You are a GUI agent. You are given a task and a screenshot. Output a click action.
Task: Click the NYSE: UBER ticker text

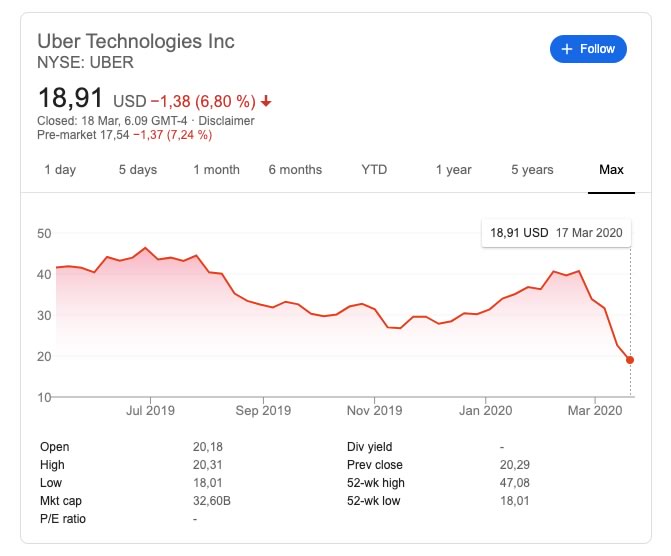[85, 63]
